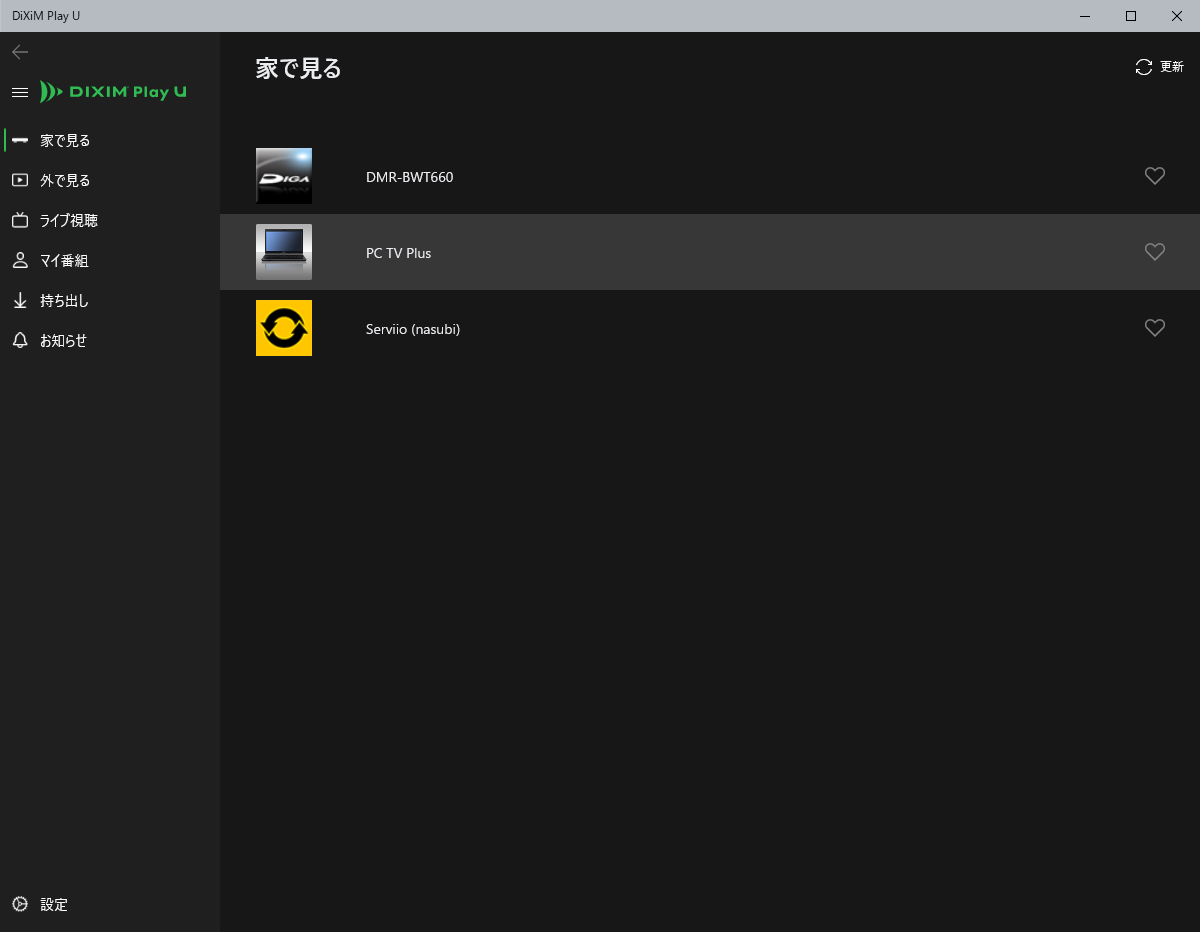
Task: Select the Serviio (nasubi) label
Action: [412, 329]
